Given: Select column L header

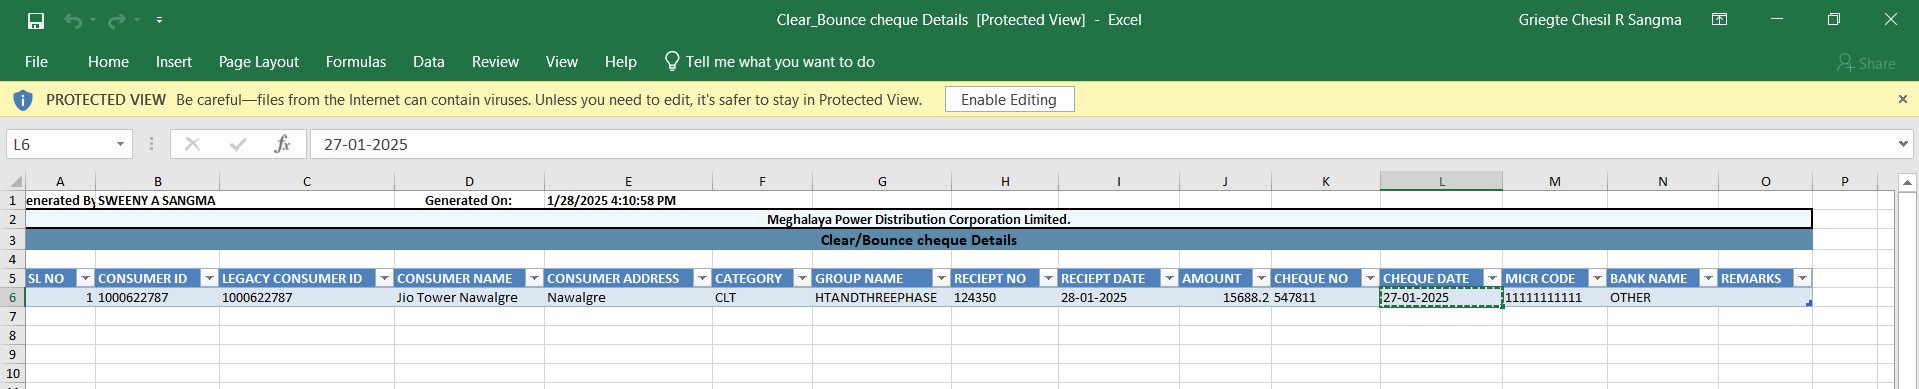Looking at the screenshot, I should 1441,181.
